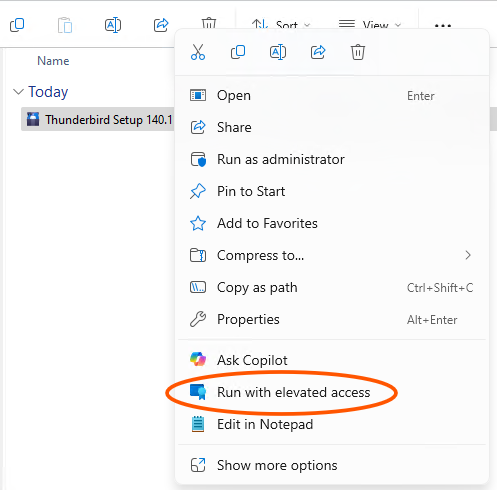
Task: Click the Cut scissors icon in context menu
Action: click(198, 52)
